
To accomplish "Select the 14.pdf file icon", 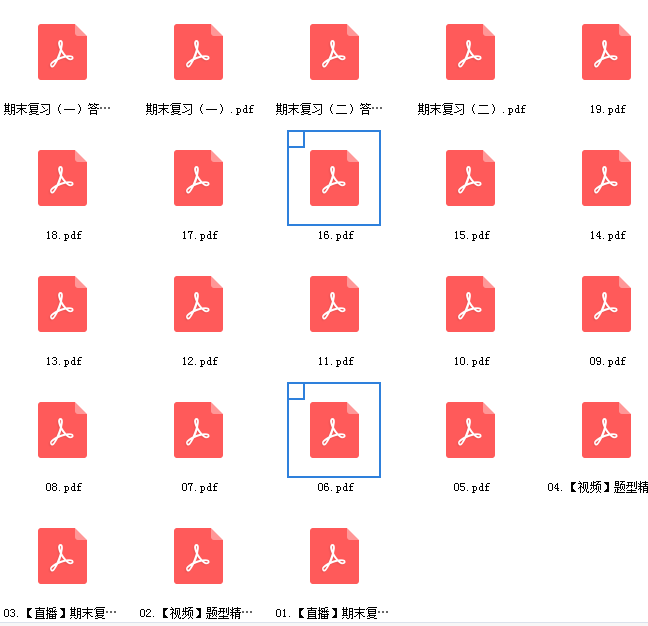I will pyautogui.click(x=606, y=178).
